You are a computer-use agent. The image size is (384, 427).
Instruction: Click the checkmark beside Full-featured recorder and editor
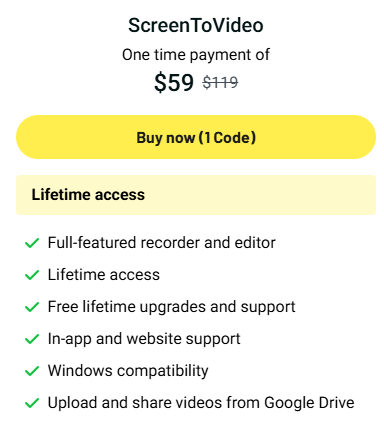tap(32, 243)
